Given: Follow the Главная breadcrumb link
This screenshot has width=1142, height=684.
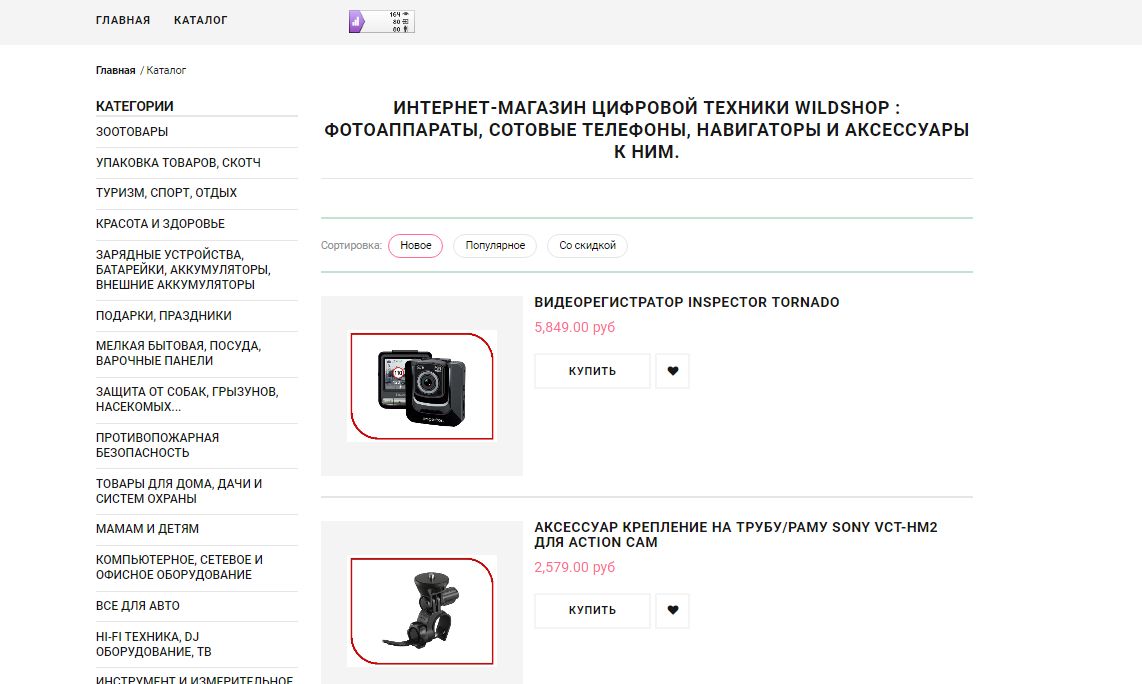Looking at the screenshot, I should pos(115,71).
